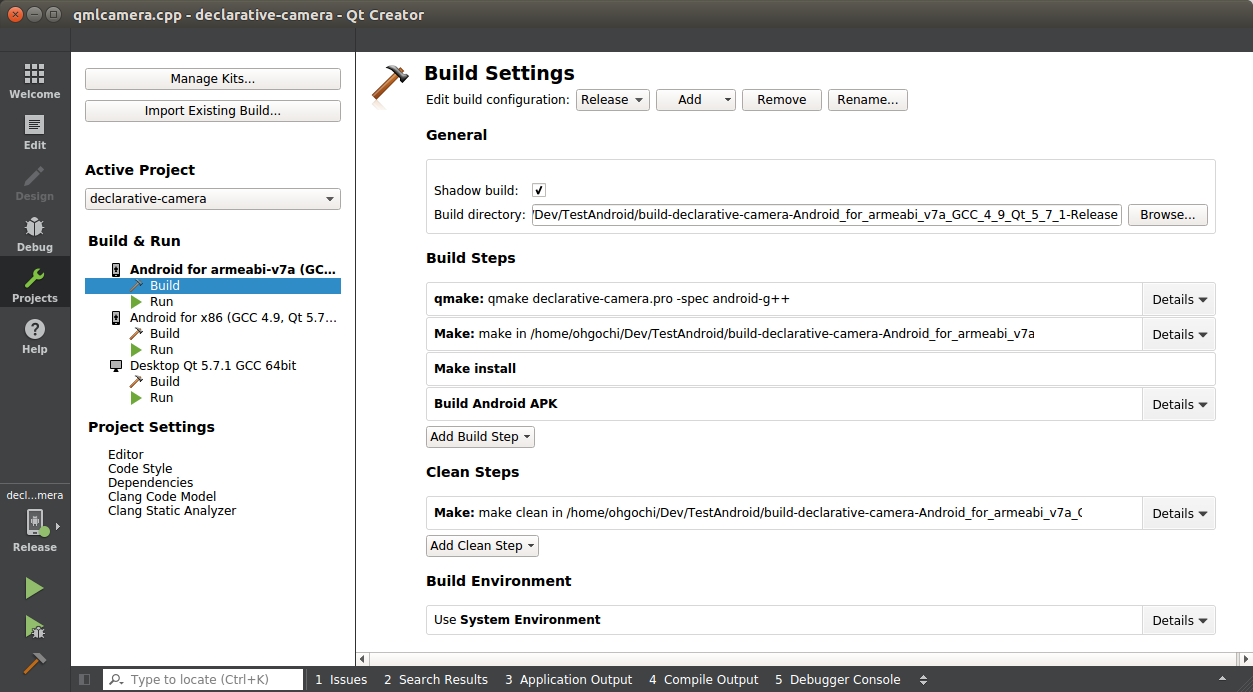Select Run under Android for x86
The image size is (1253, 692).
click(161, 350)
